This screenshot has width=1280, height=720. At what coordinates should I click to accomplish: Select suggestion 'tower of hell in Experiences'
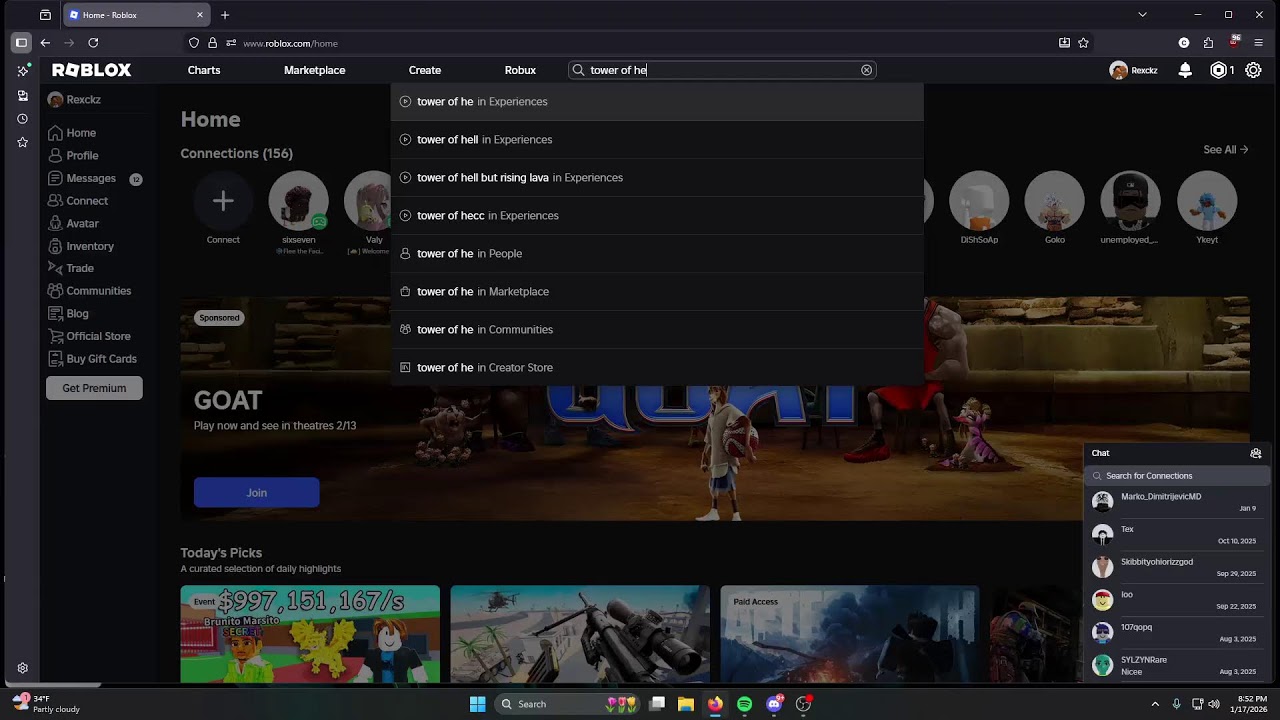point(657,139)
